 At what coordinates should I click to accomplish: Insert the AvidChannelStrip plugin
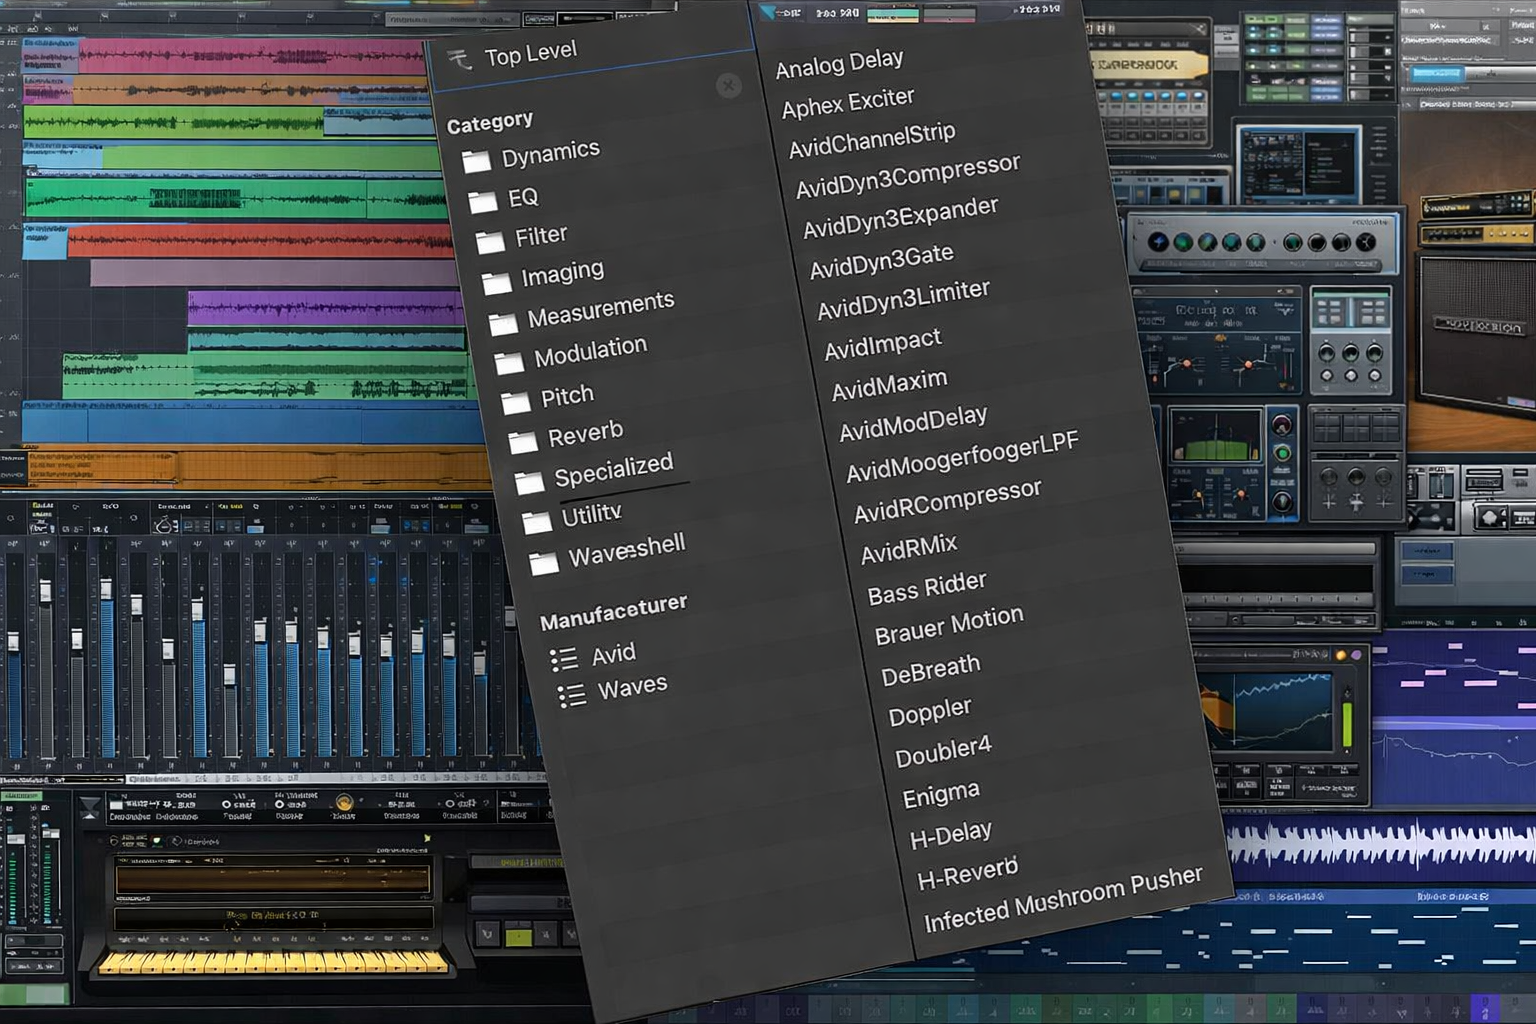872,140
